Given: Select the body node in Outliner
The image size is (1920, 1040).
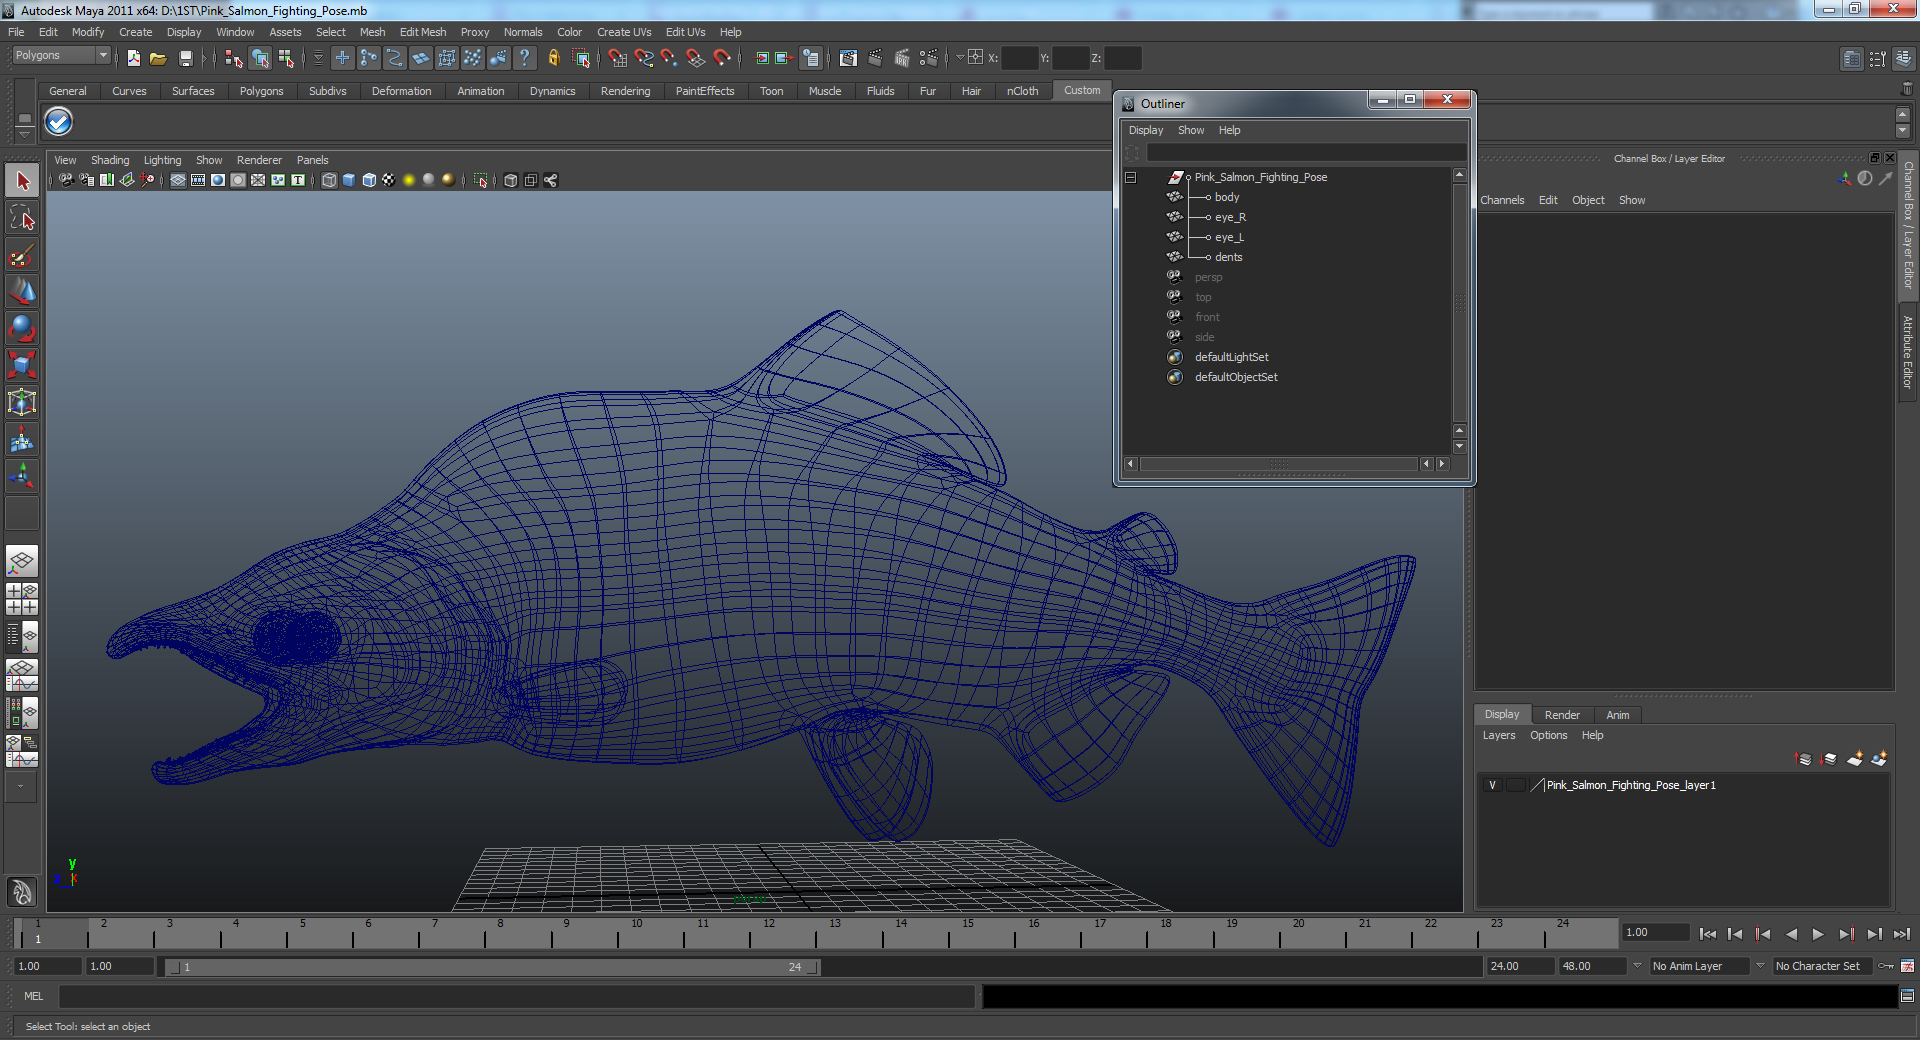Looking at the screenshot, I should 1226,197.
